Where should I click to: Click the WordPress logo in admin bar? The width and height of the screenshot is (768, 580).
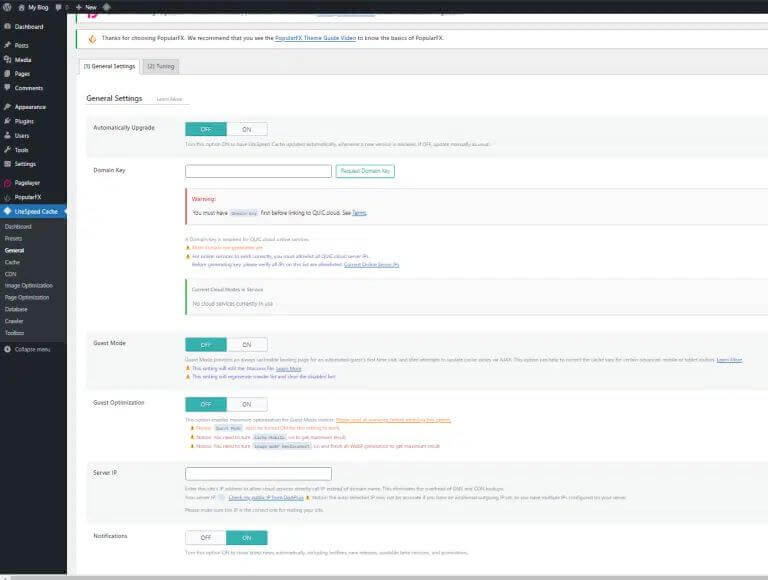click(8, 6)
